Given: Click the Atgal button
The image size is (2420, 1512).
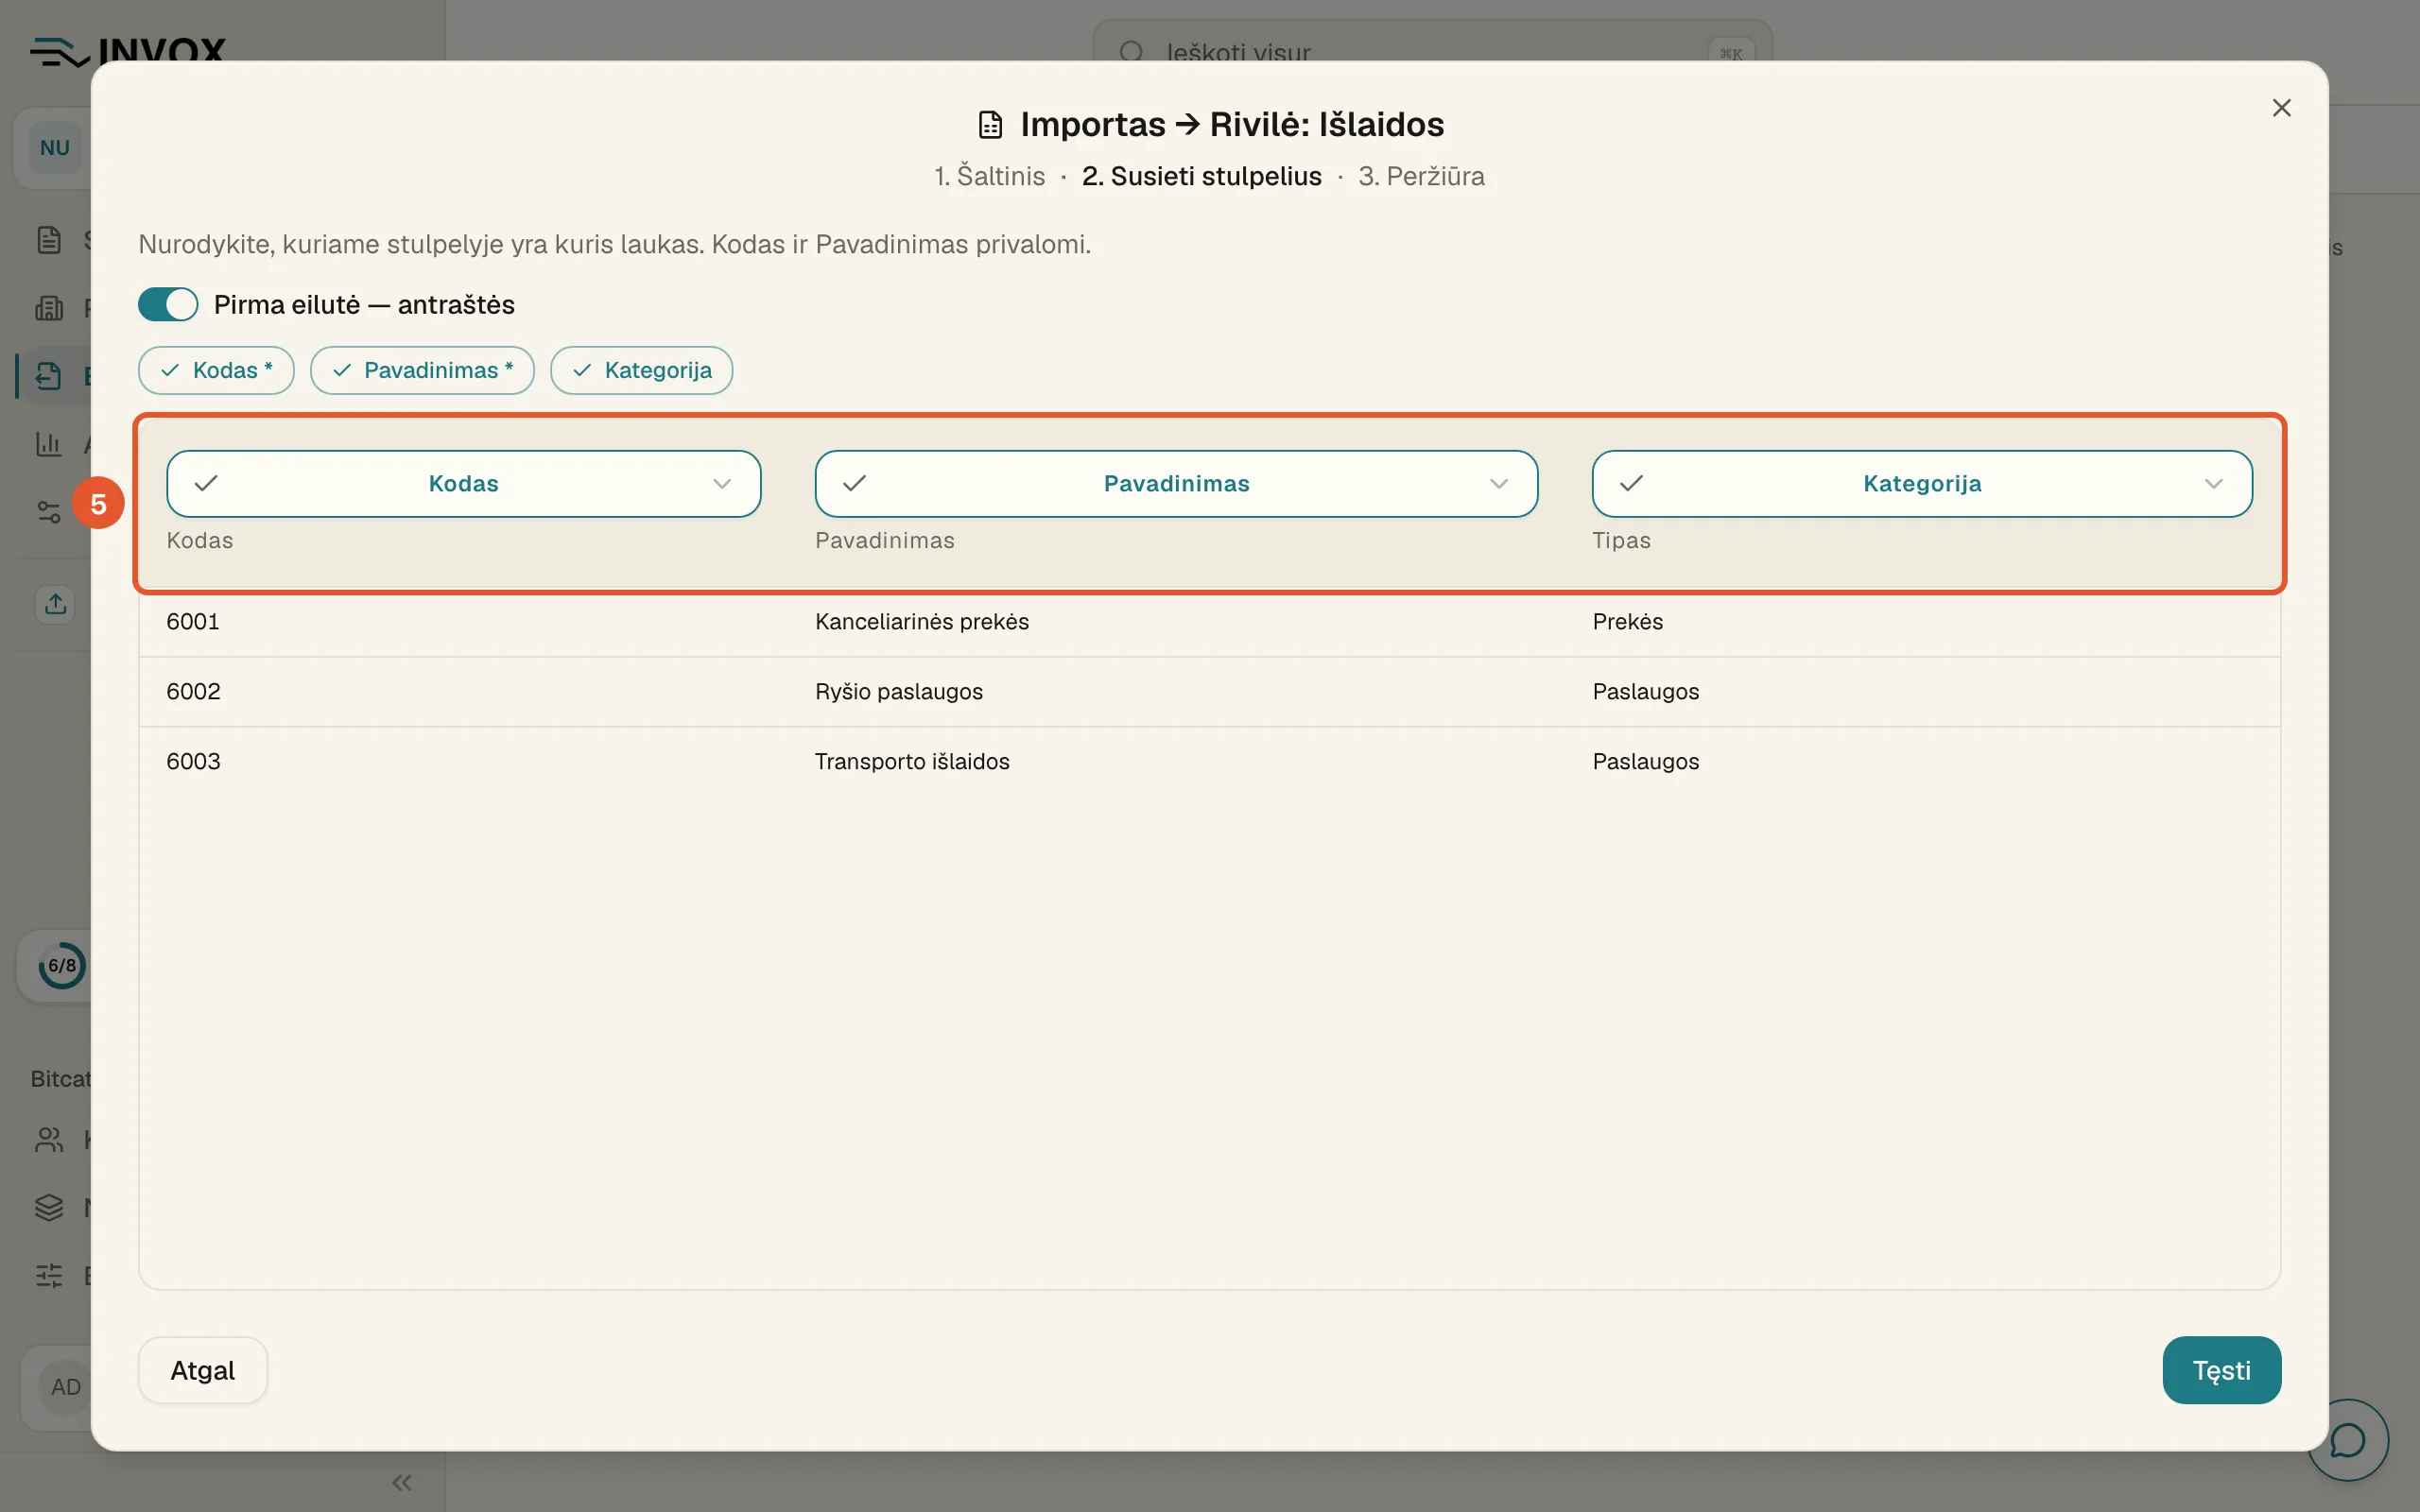Looking at the screenshot, I should (203, 1370).
